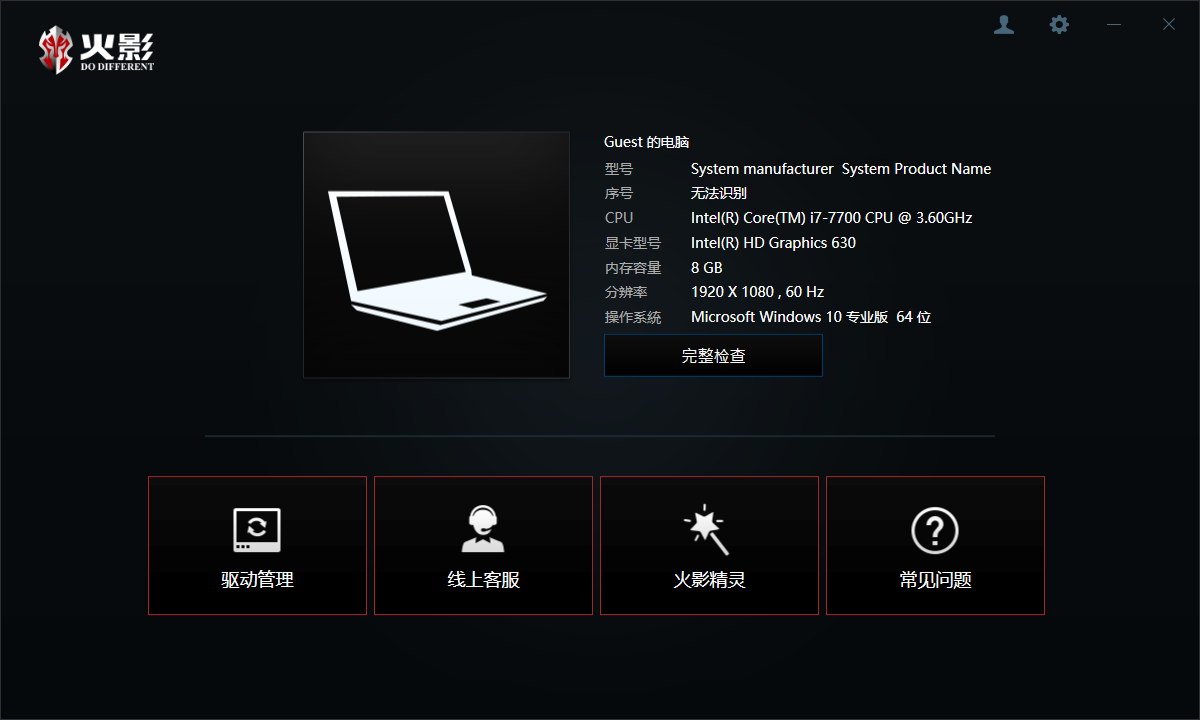Open the user account icon
This screenshot has width=1200, height=720.
pyautogui.click(x=1004, y=25)
